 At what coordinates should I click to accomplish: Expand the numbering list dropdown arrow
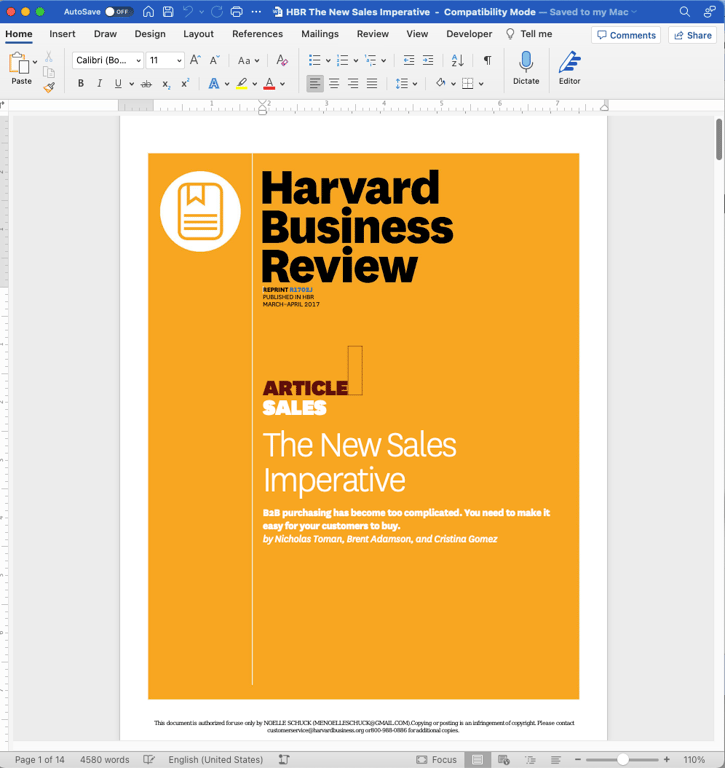(x=355, y=60)
